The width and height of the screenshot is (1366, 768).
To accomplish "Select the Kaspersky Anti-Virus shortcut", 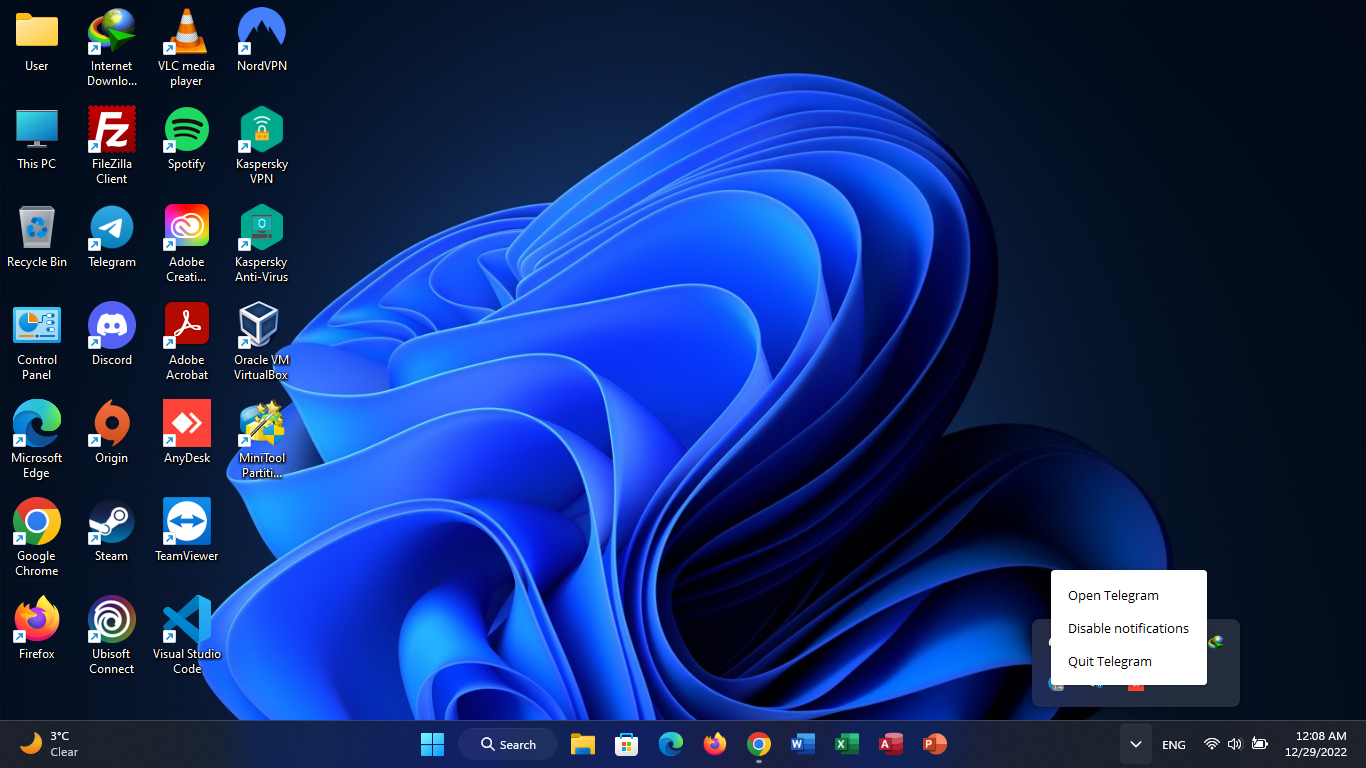I will coord(262,244).
